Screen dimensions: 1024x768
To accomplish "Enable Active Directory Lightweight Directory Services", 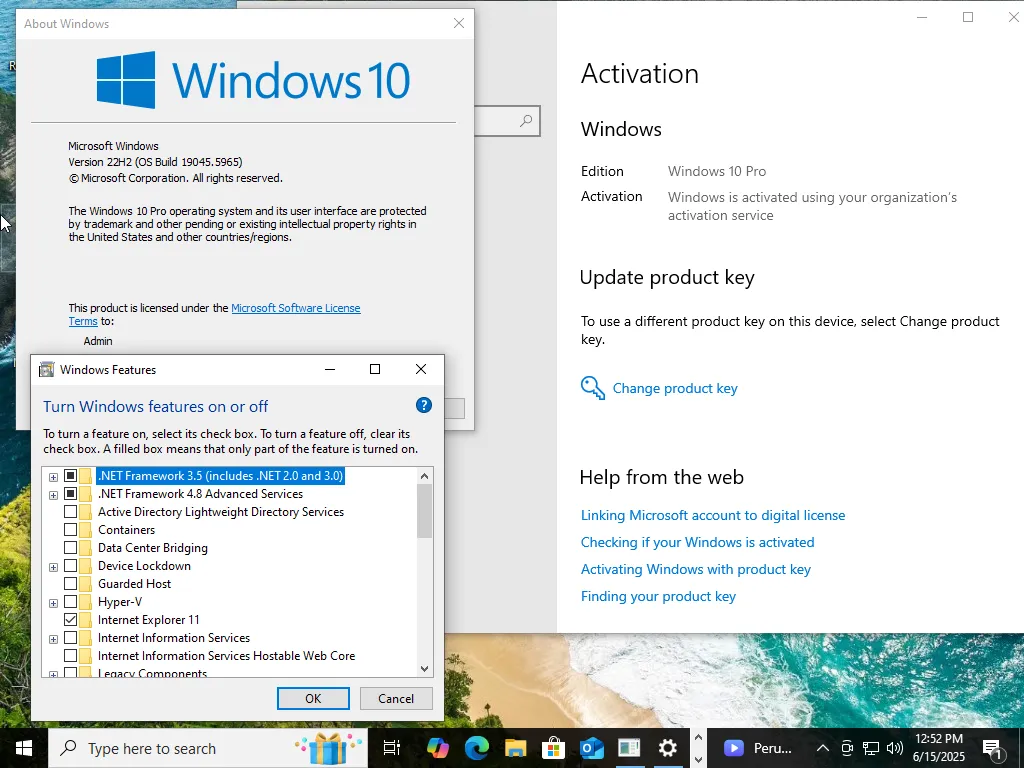I will click(x=71, y=511).
